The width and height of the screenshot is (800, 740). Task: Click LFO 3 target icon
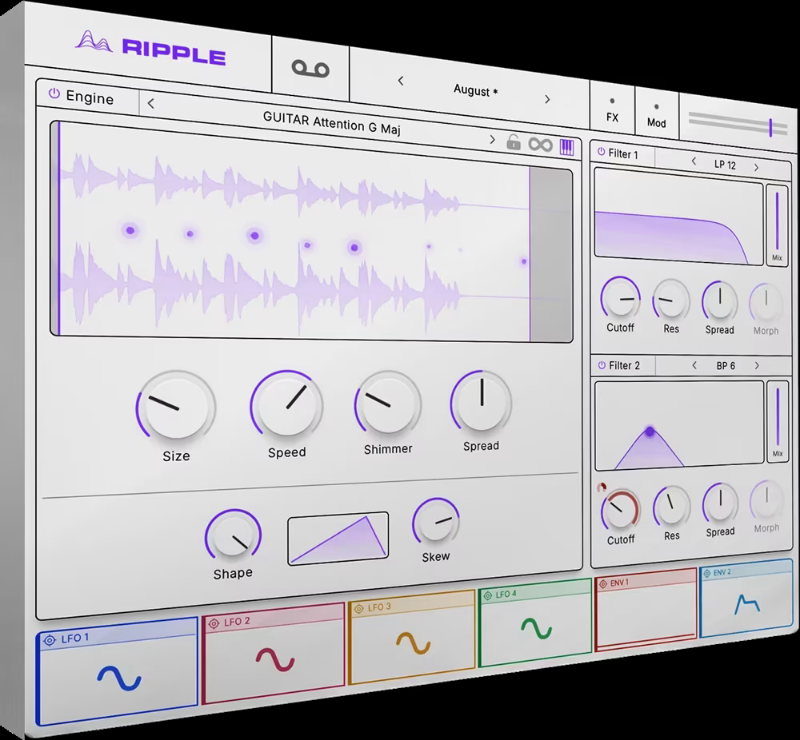359,609
